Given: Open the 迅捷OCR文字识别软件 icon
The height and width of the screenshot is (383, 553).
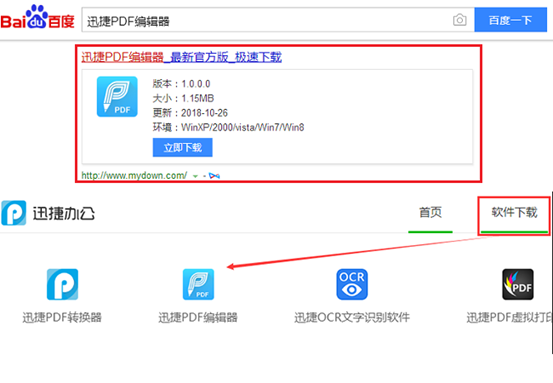Looking at the screenshot, I should [352, 284].
